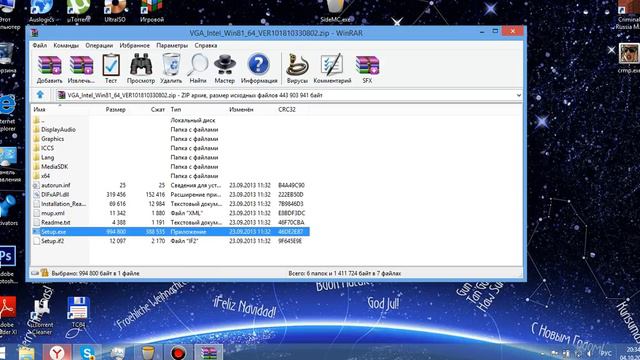Image resolution: width=640 pixels, height=360 pixels.
Task: Open the SideMC.exe desktop shortcut
Action: pos(335,11)
